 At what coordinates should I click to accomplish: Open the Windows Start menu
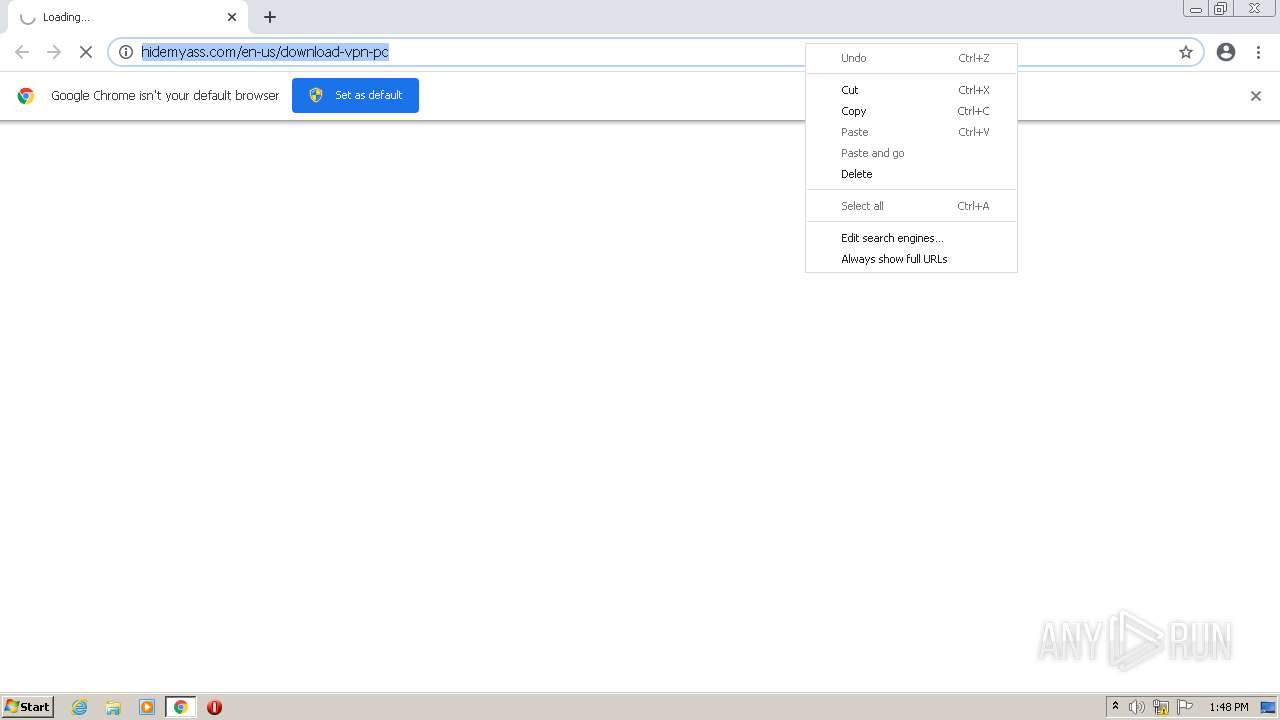pyautogui.click(x=28, y=706)
